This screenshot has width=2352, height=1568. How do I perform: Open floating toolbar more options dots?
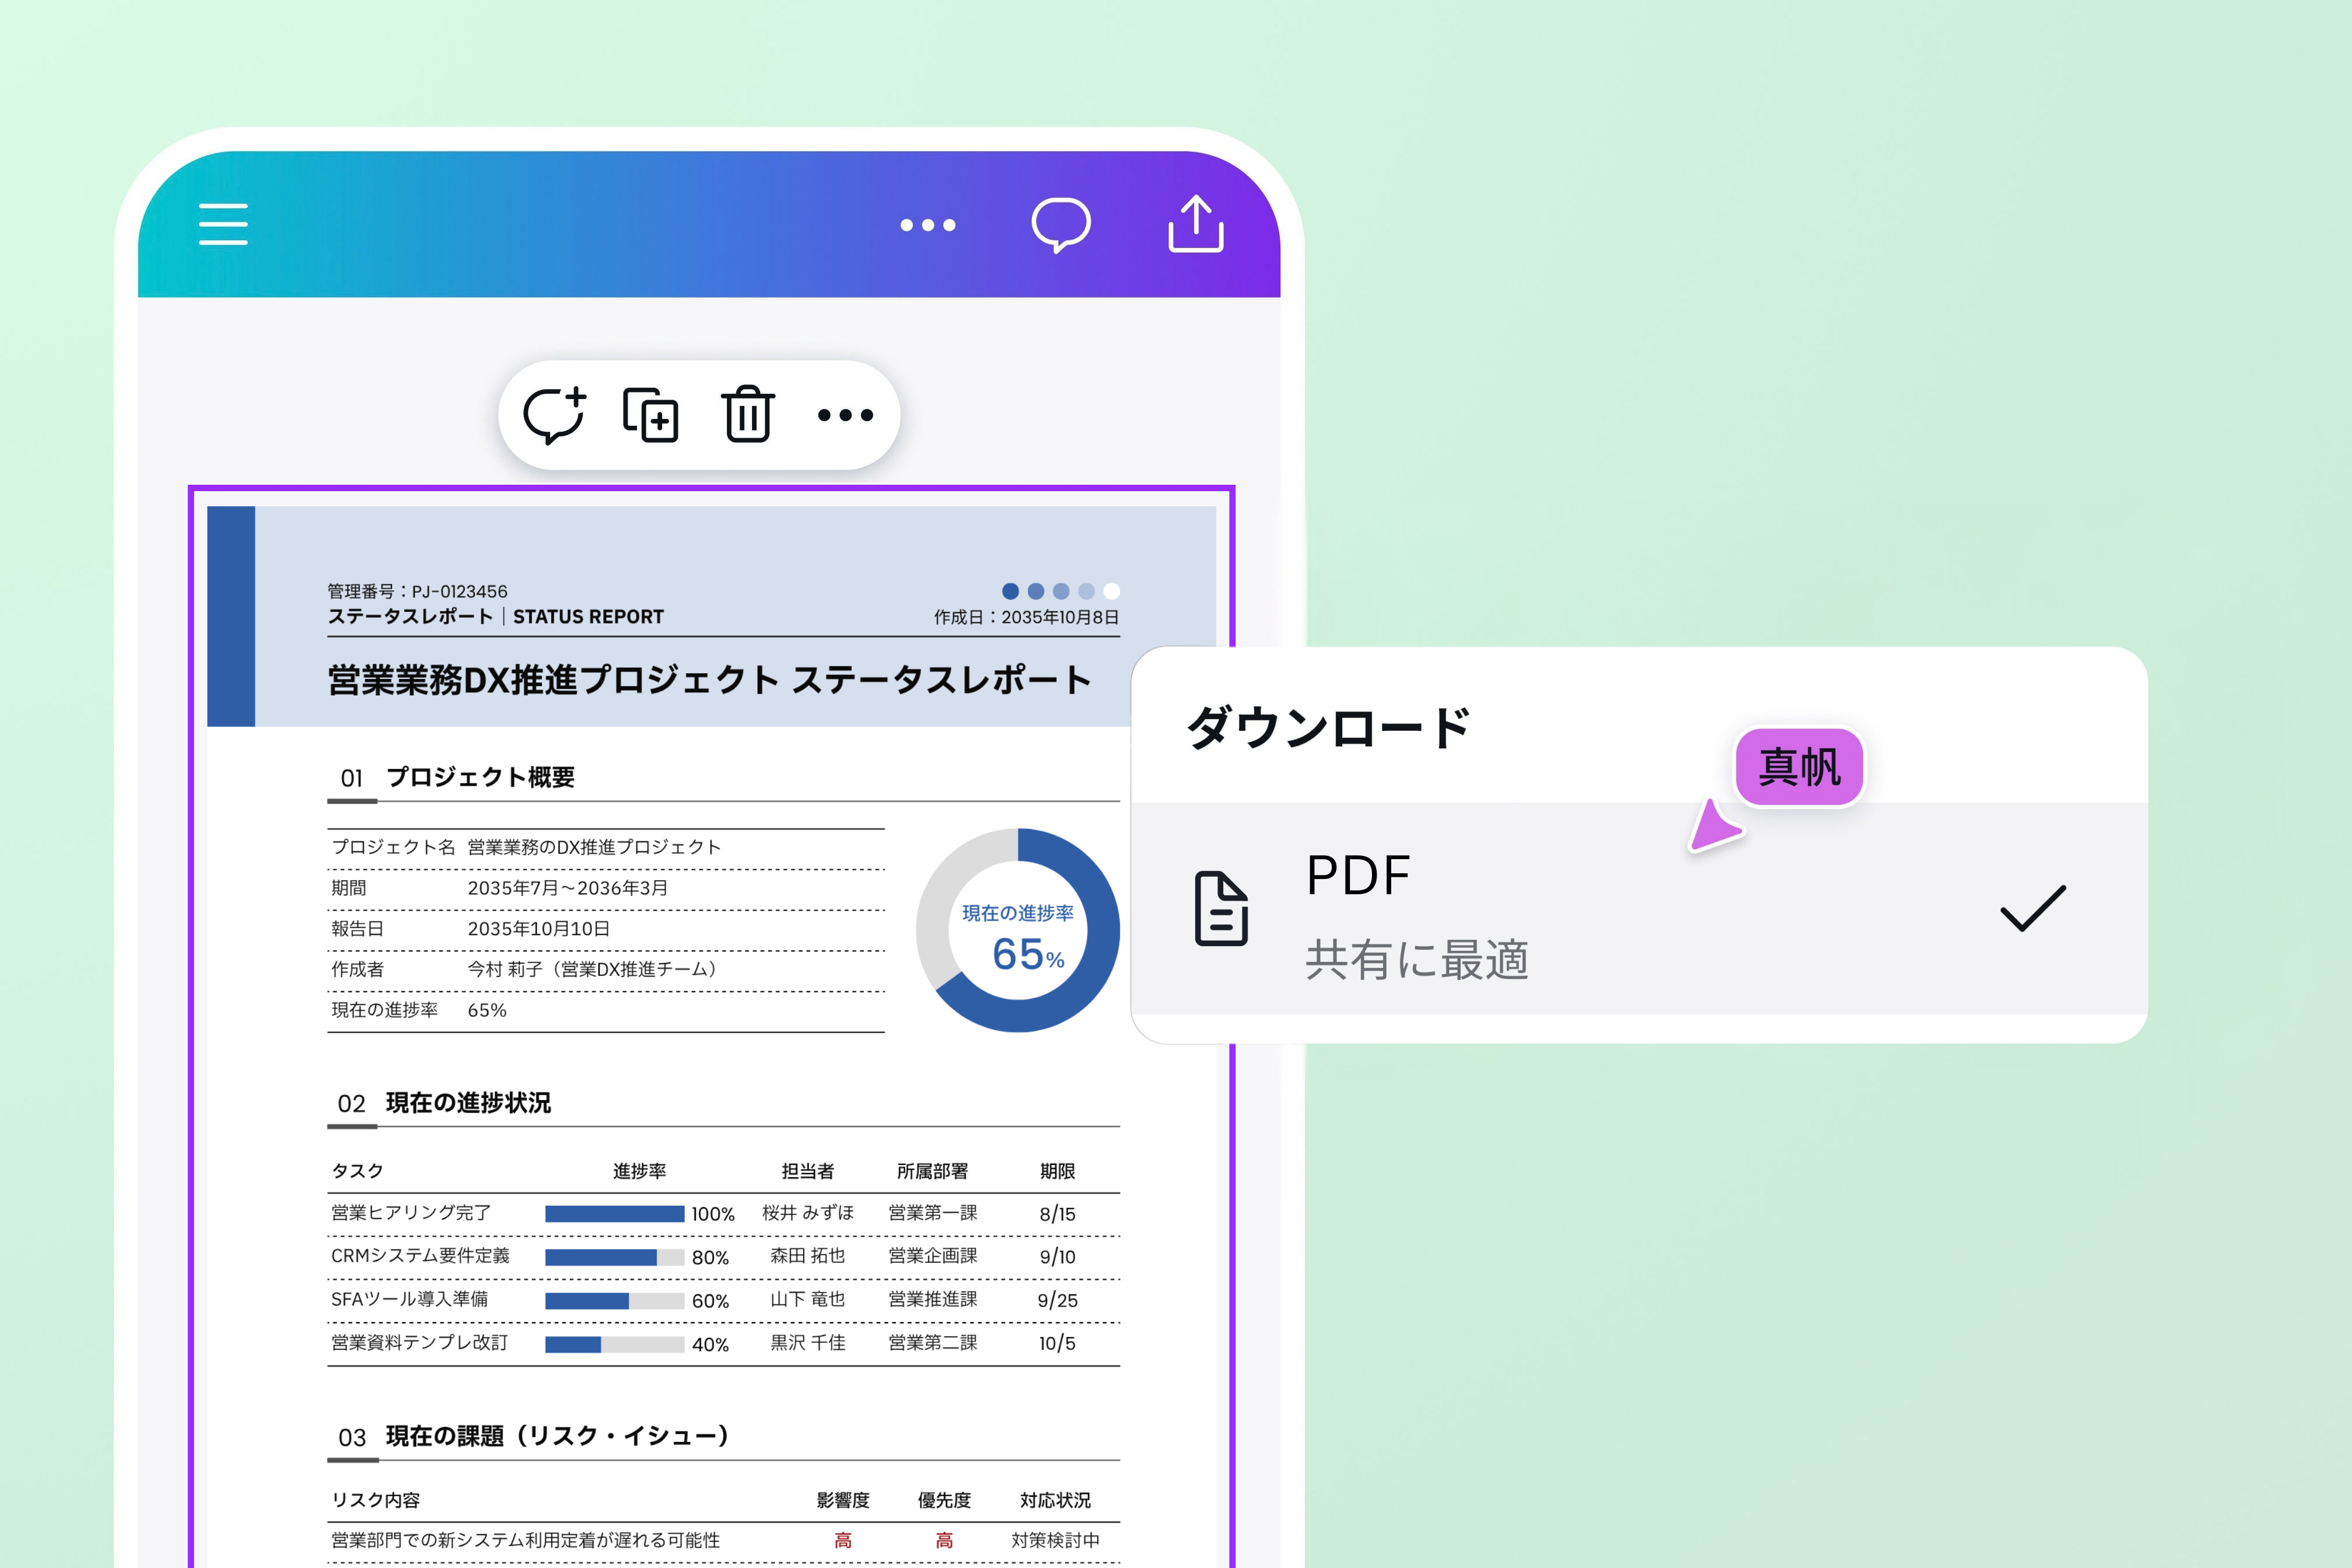click(x=846, y=415)
